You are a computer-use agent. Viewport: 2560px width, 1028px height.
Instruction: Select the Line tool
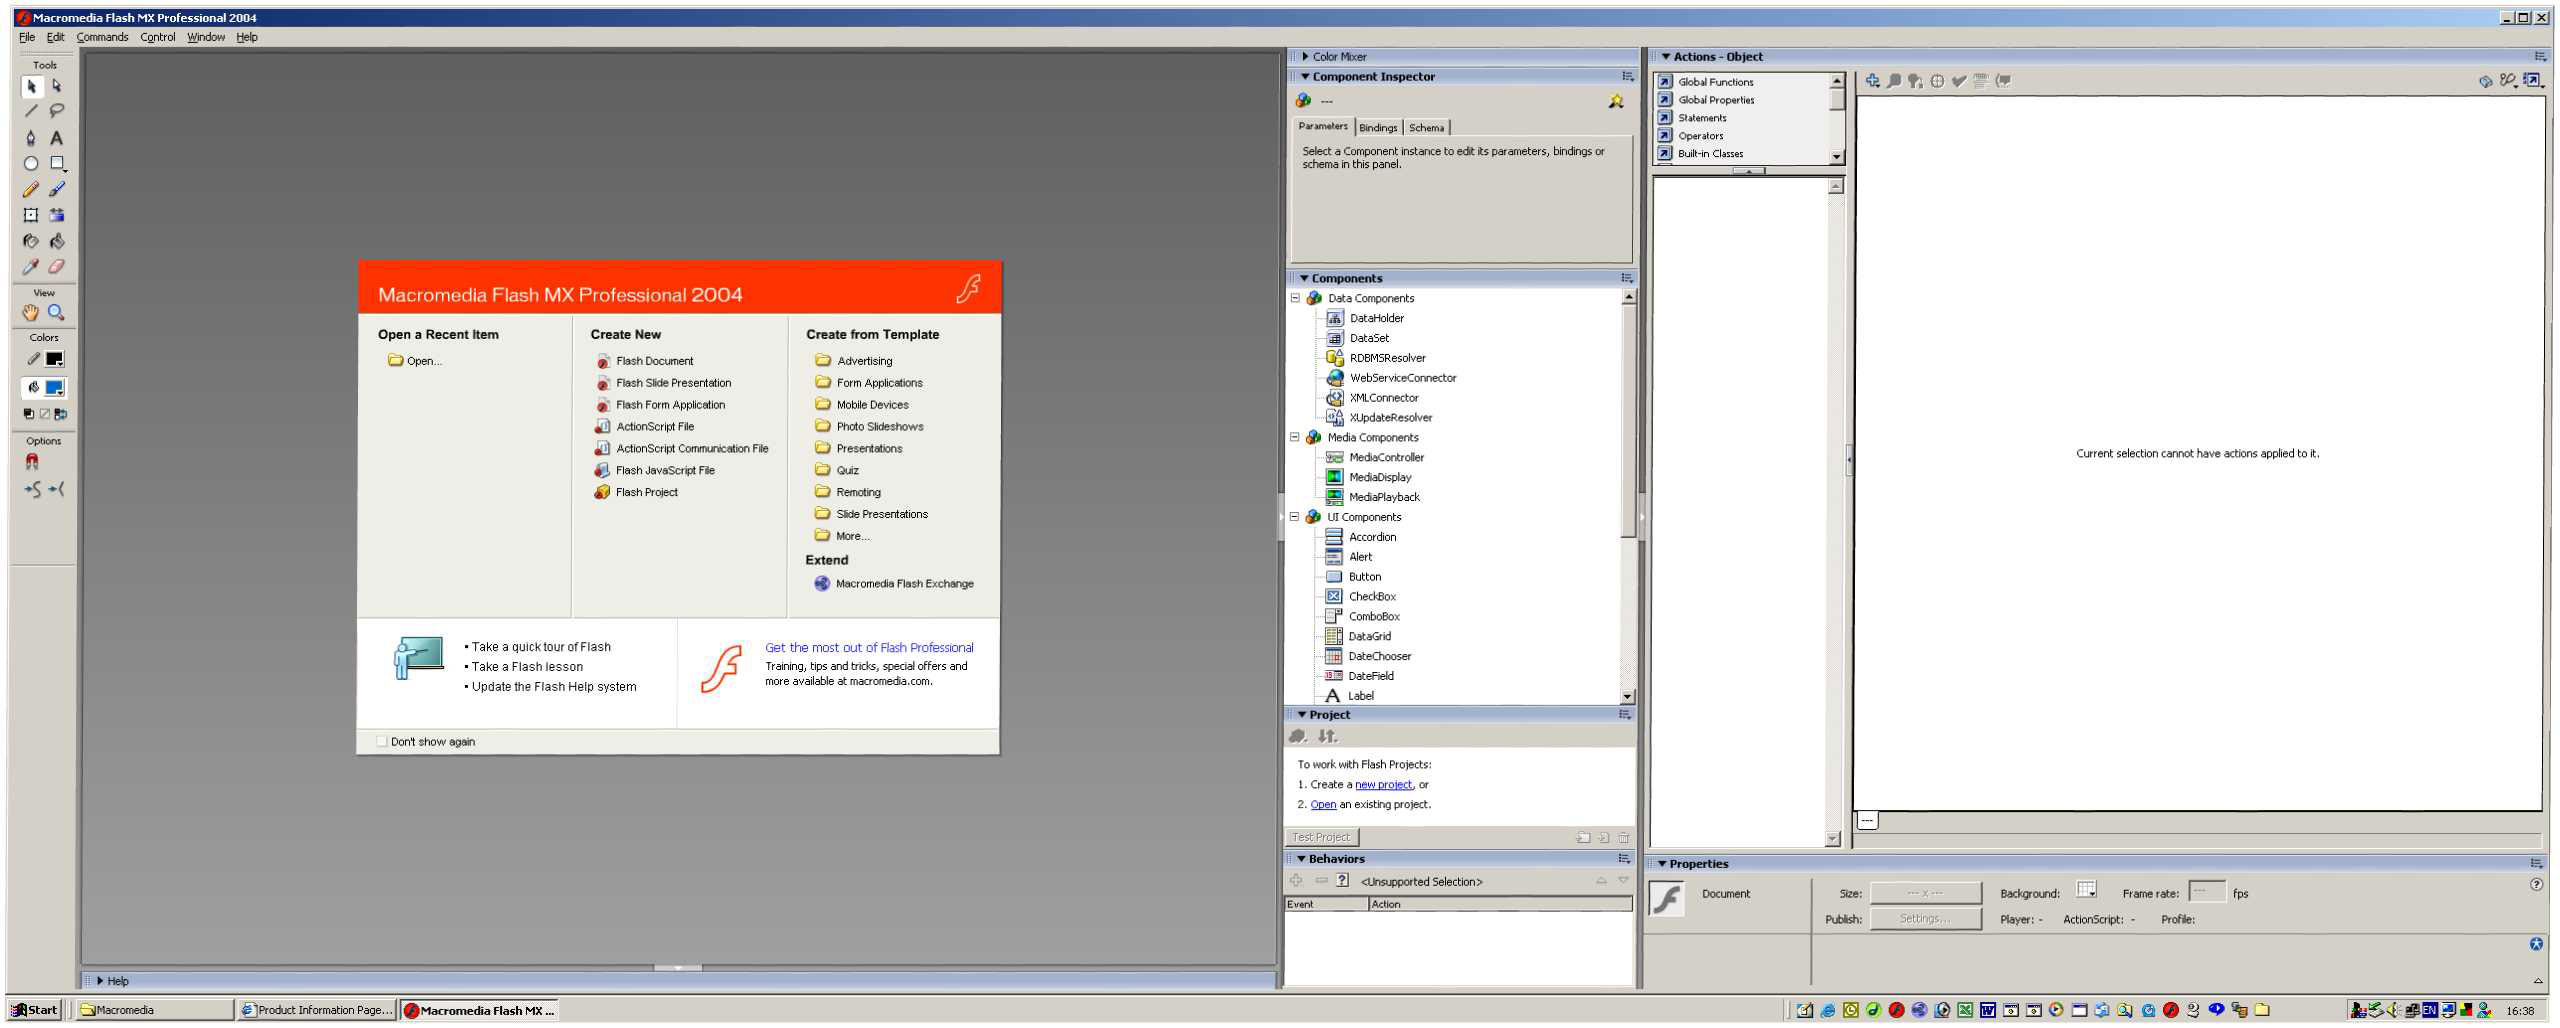[31, 111]
